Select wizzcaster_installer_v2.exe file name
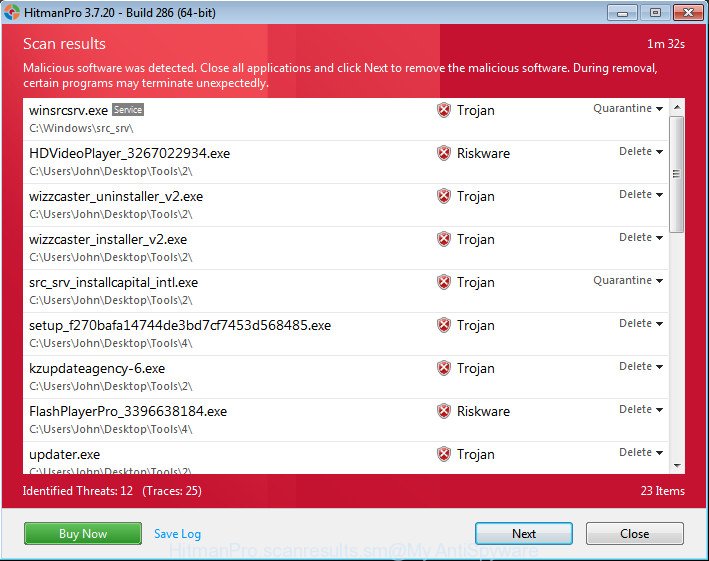Image resolution: width=709 pixels, height=561 pixels. (108, 239)
